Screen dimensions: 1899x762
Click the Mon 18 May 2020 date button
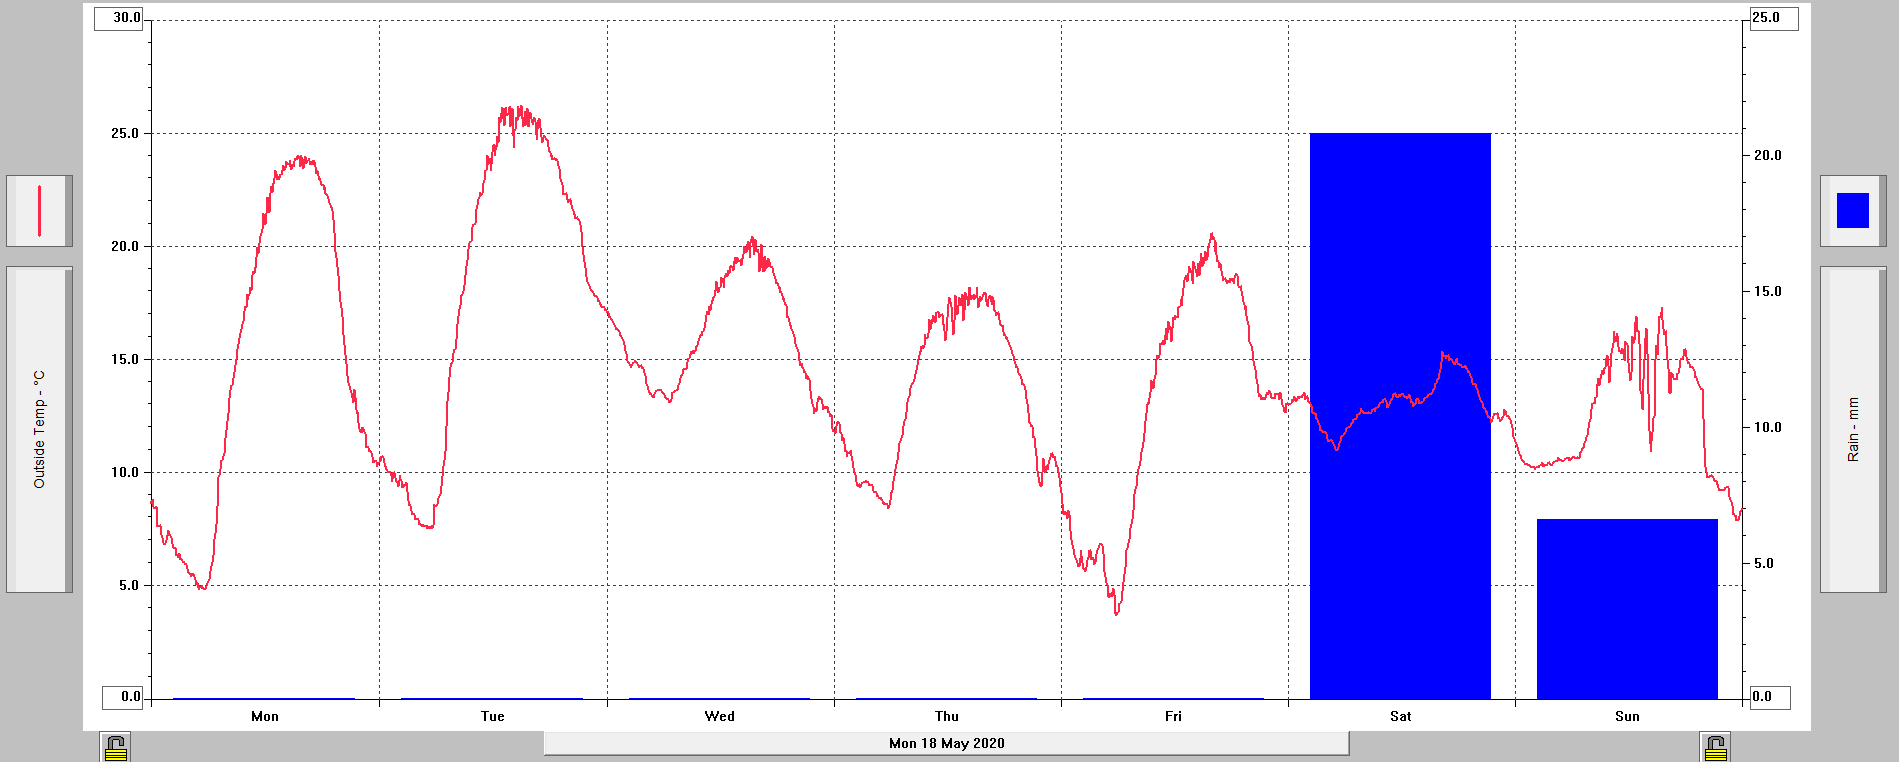(946, 743)
